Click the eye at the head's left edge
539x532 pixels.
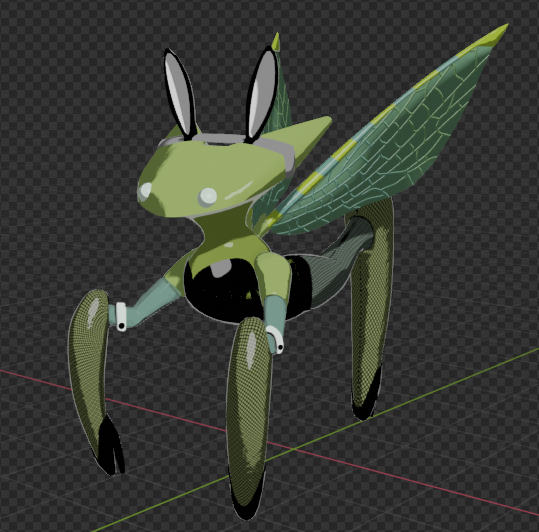145,191
